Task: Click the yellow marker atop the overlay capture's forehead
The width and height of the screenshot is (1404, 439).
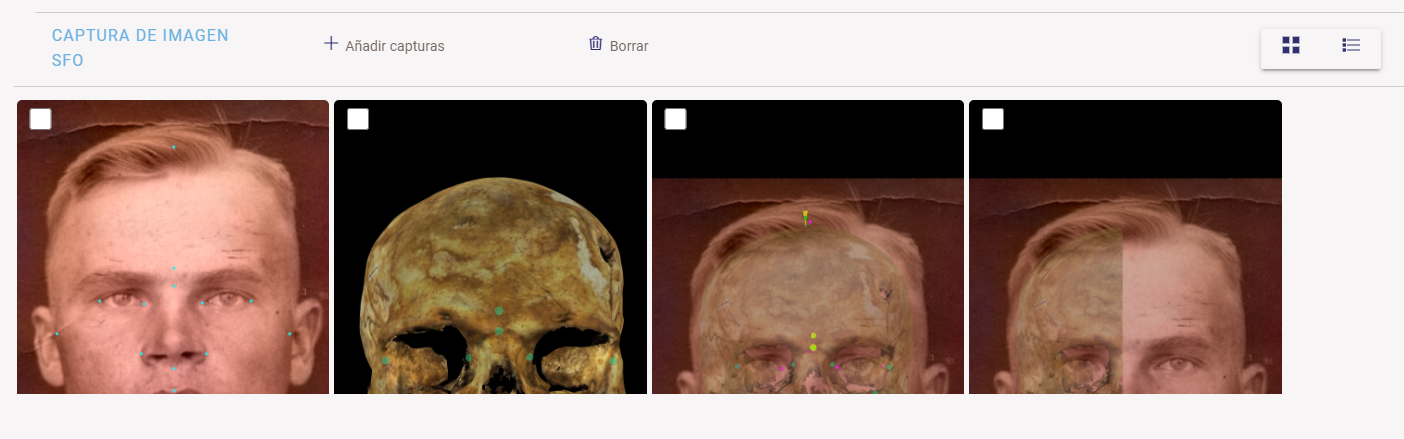Action: click(805, 215)
